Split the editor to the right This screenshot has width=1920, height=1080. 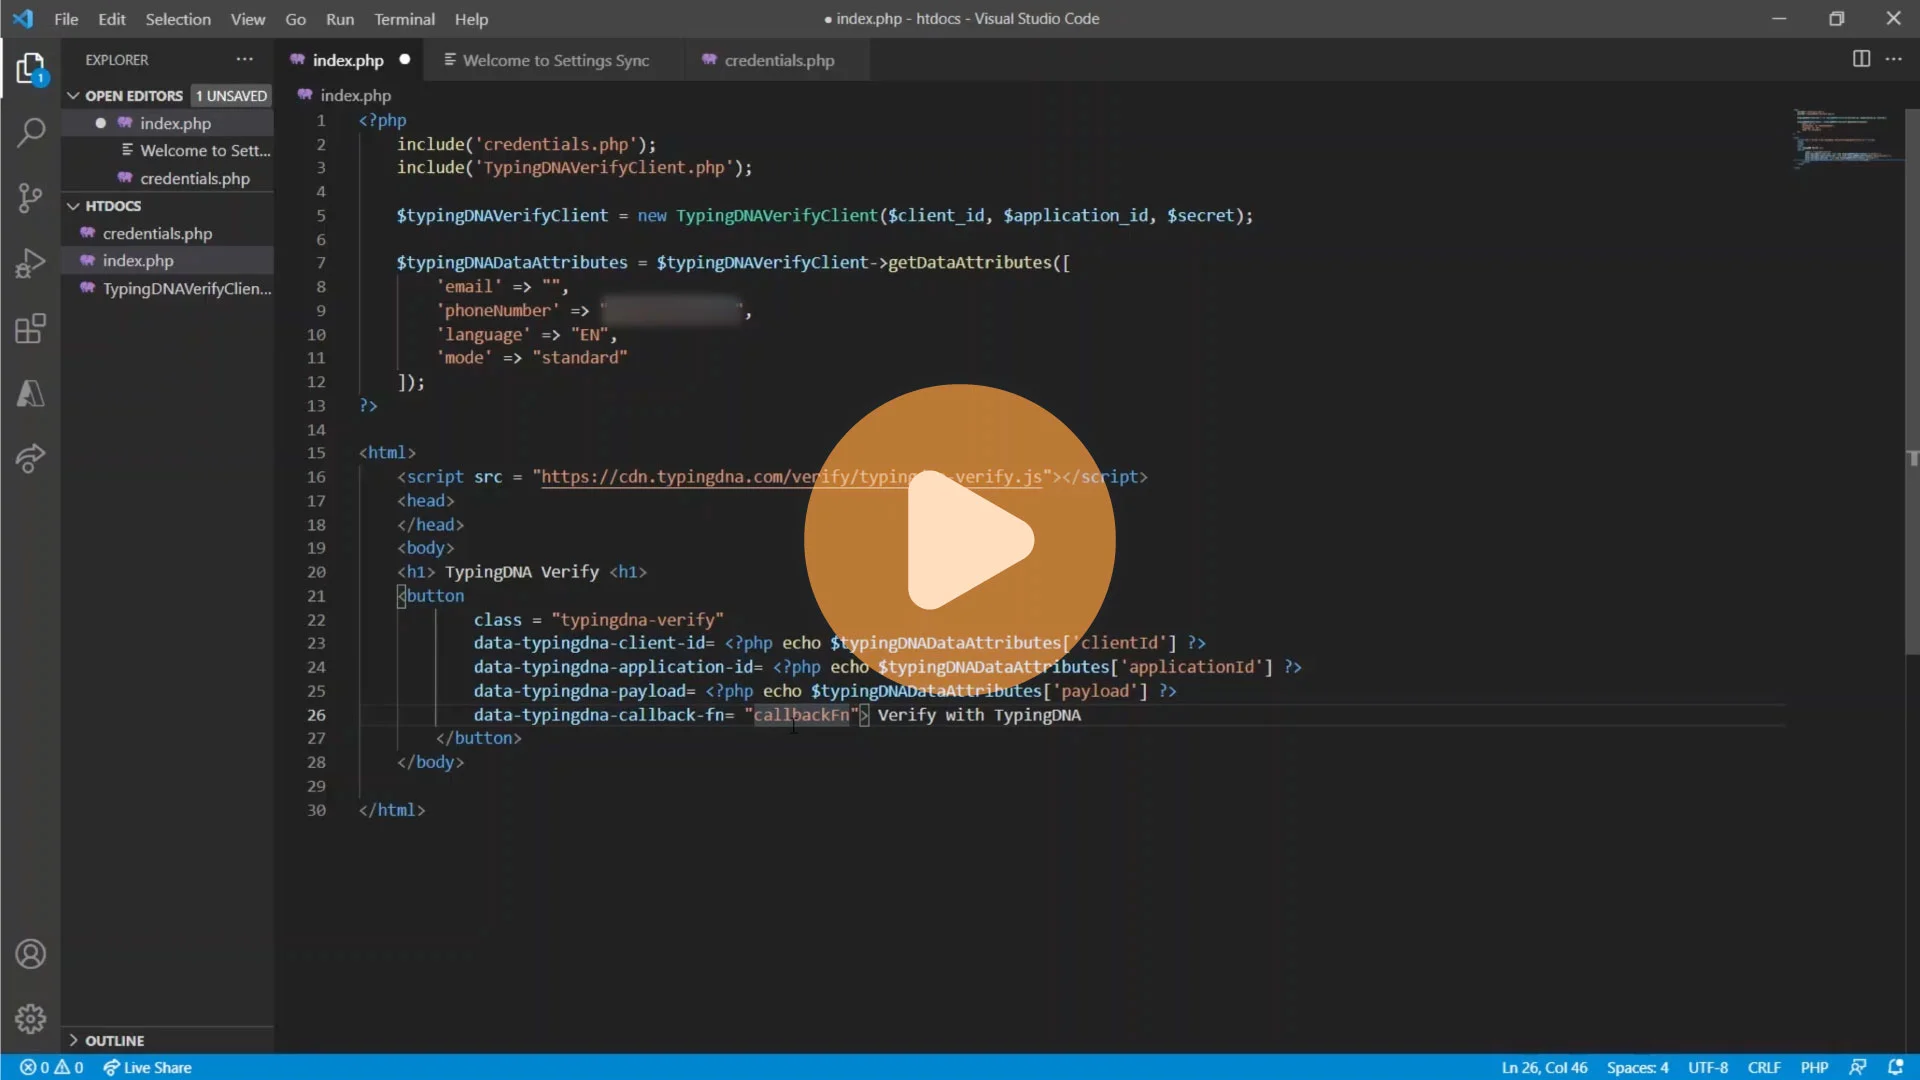pos(1861,59)
